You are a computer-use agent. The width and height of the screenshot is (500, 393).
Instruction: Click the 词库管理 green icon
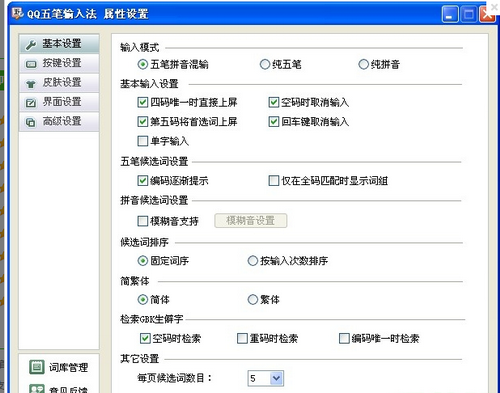click(x=37, y=367)
